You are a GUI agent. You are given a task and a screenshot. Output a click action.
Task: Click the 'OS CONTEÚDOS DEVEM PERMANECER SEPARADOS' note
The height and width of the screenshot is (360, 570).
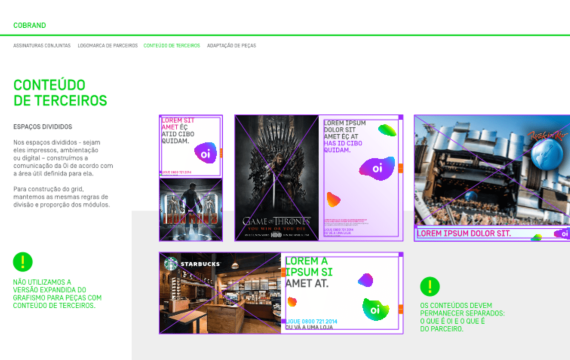462,317
